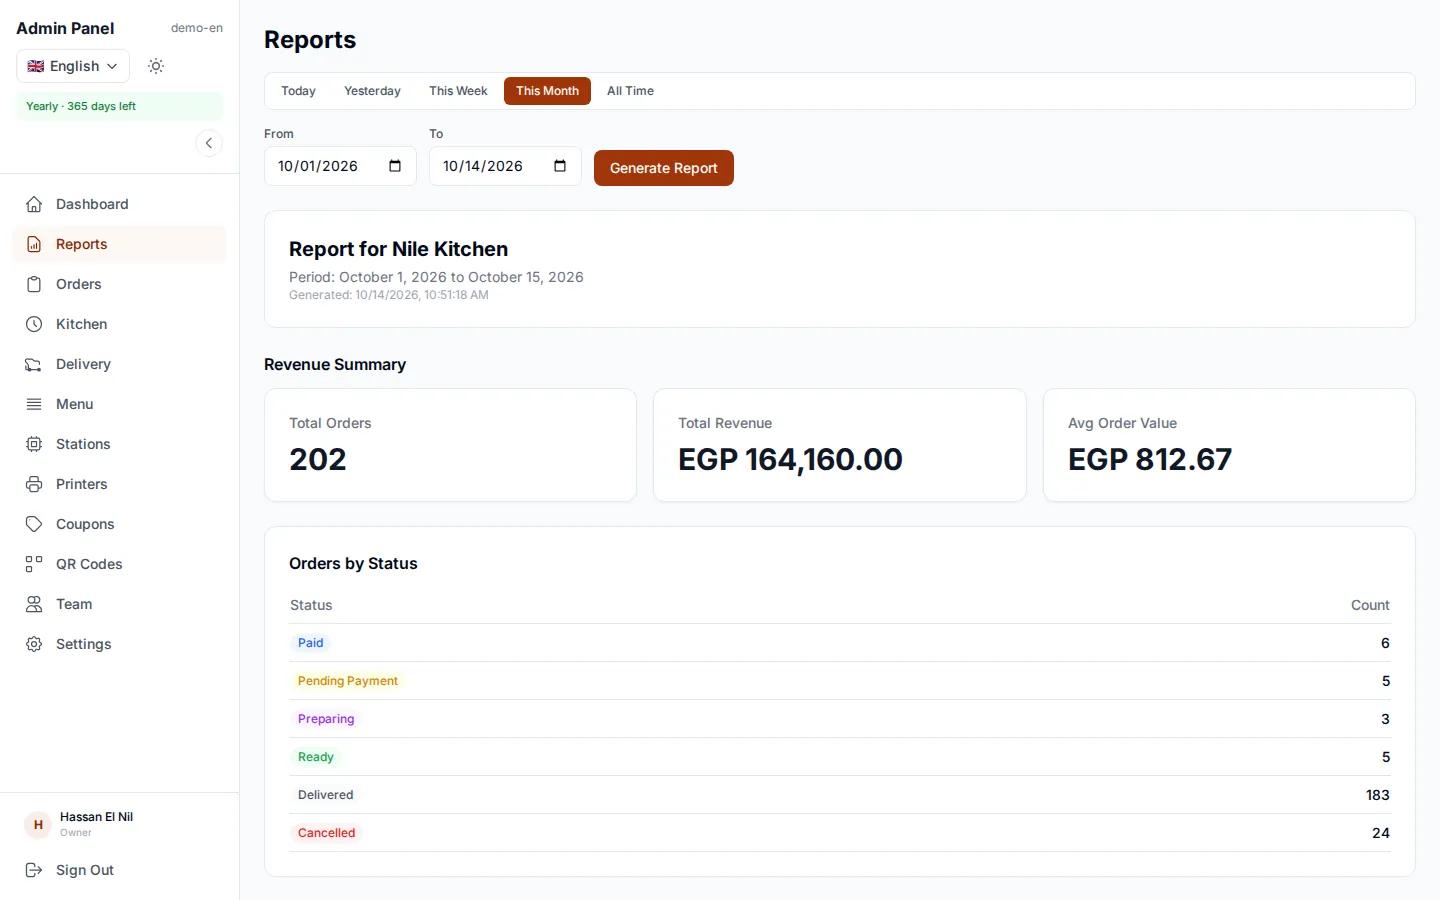The image size is (1440, 900).
Task: Click the Team people icon
Action: pyautogui.click(x=34, y=604)
